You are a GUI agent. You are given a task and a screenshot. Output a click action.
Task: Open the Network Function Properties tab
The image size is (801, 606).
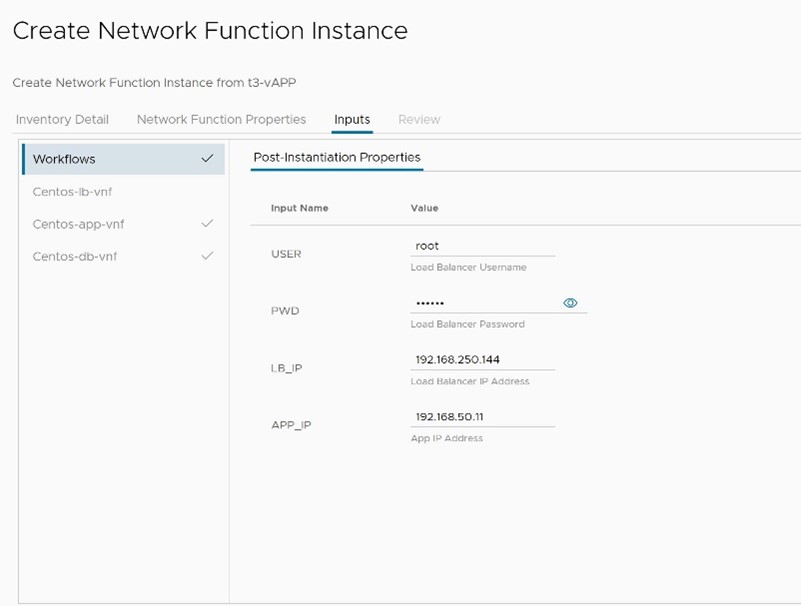(221, 119)
